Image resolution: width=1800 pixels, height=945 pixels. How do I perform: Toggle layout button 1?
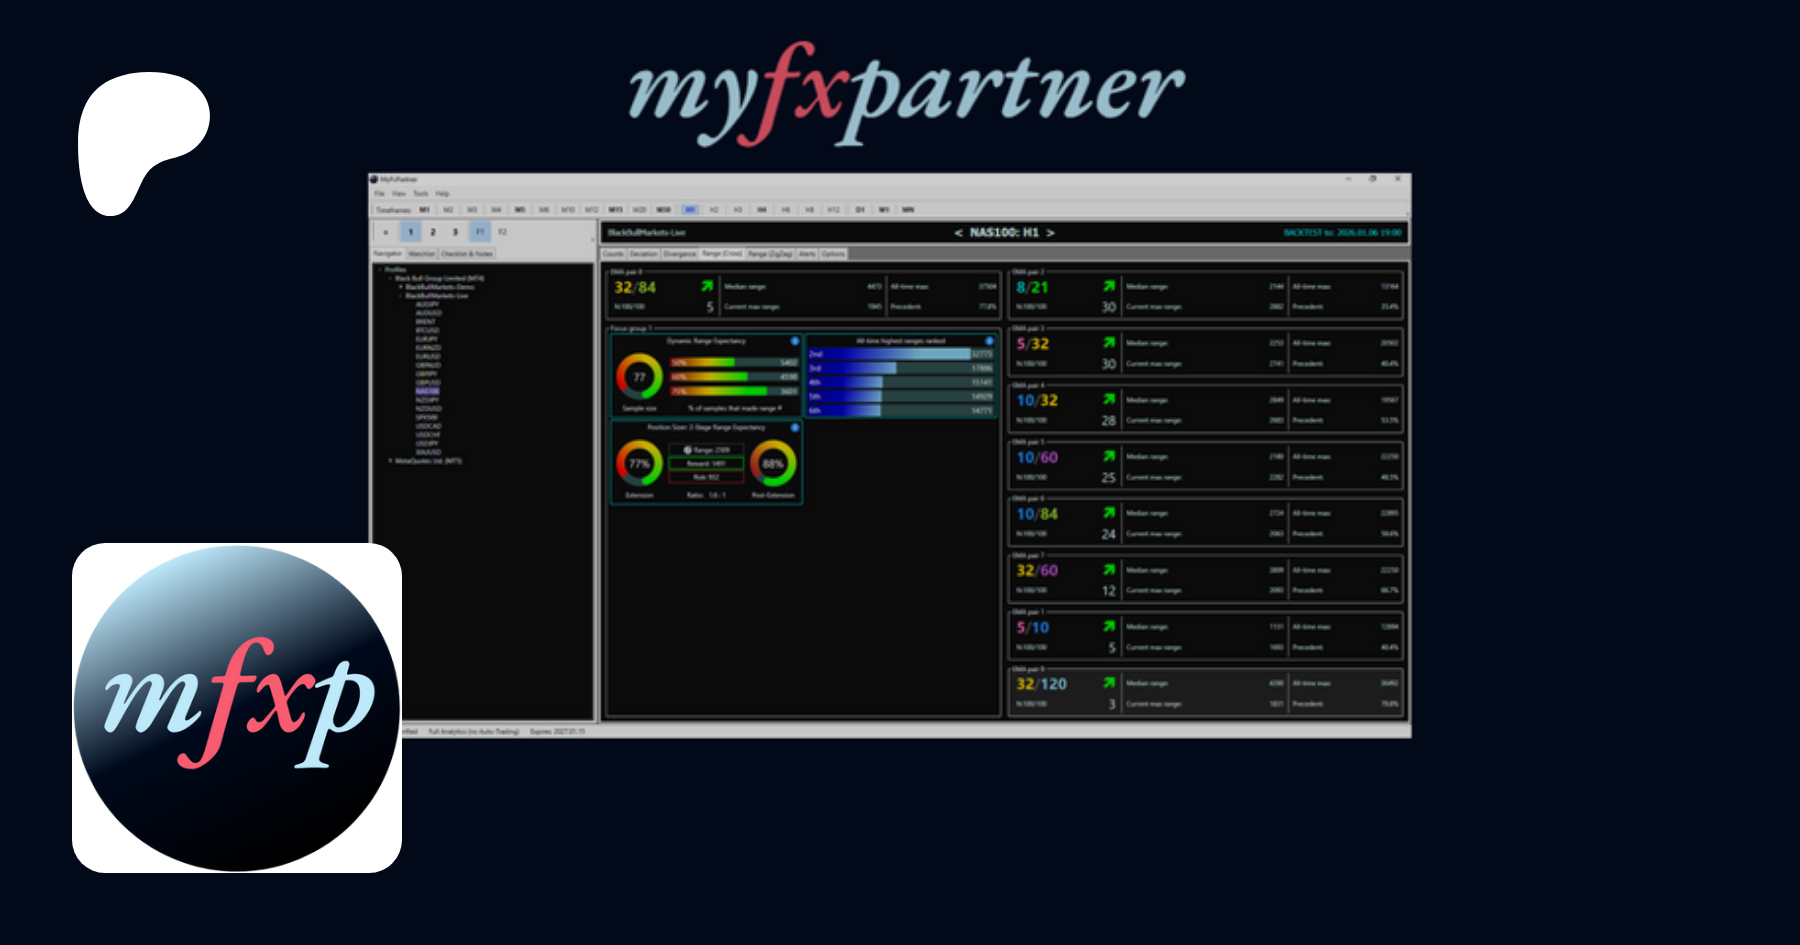pyautogui.click(x=410, y=232)
